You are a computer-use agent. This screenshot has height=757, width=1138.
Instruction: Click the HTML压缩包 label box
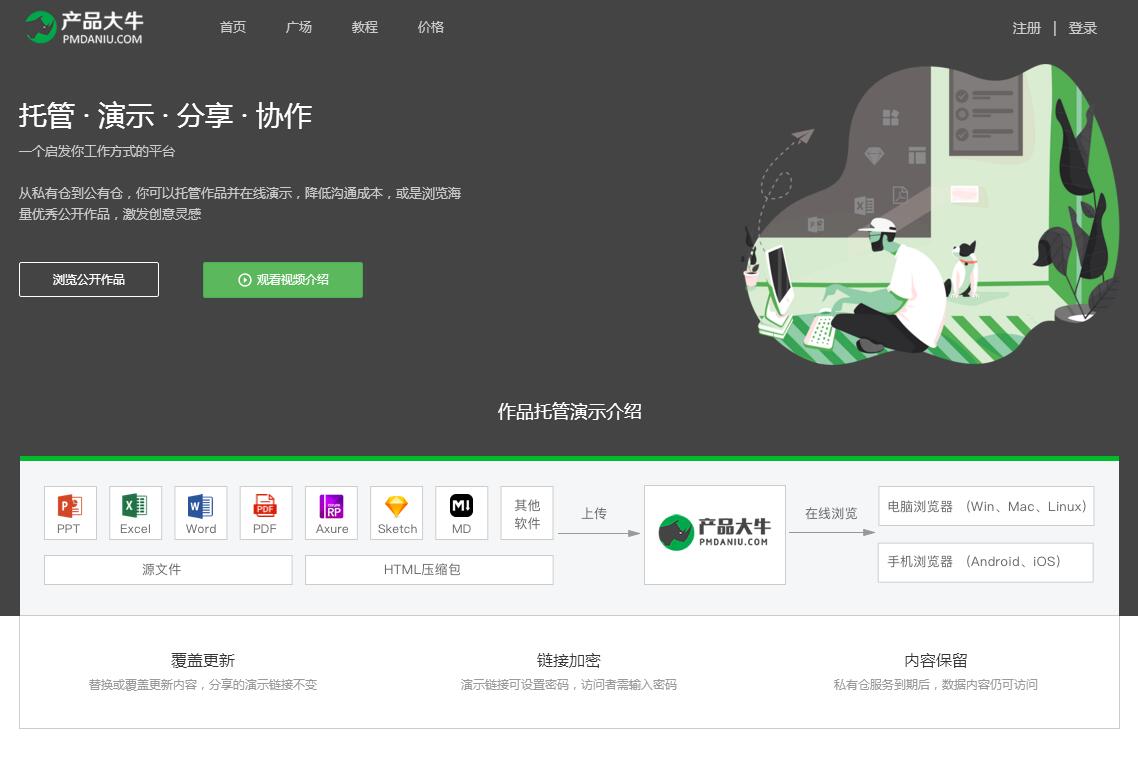pos(429,570)
